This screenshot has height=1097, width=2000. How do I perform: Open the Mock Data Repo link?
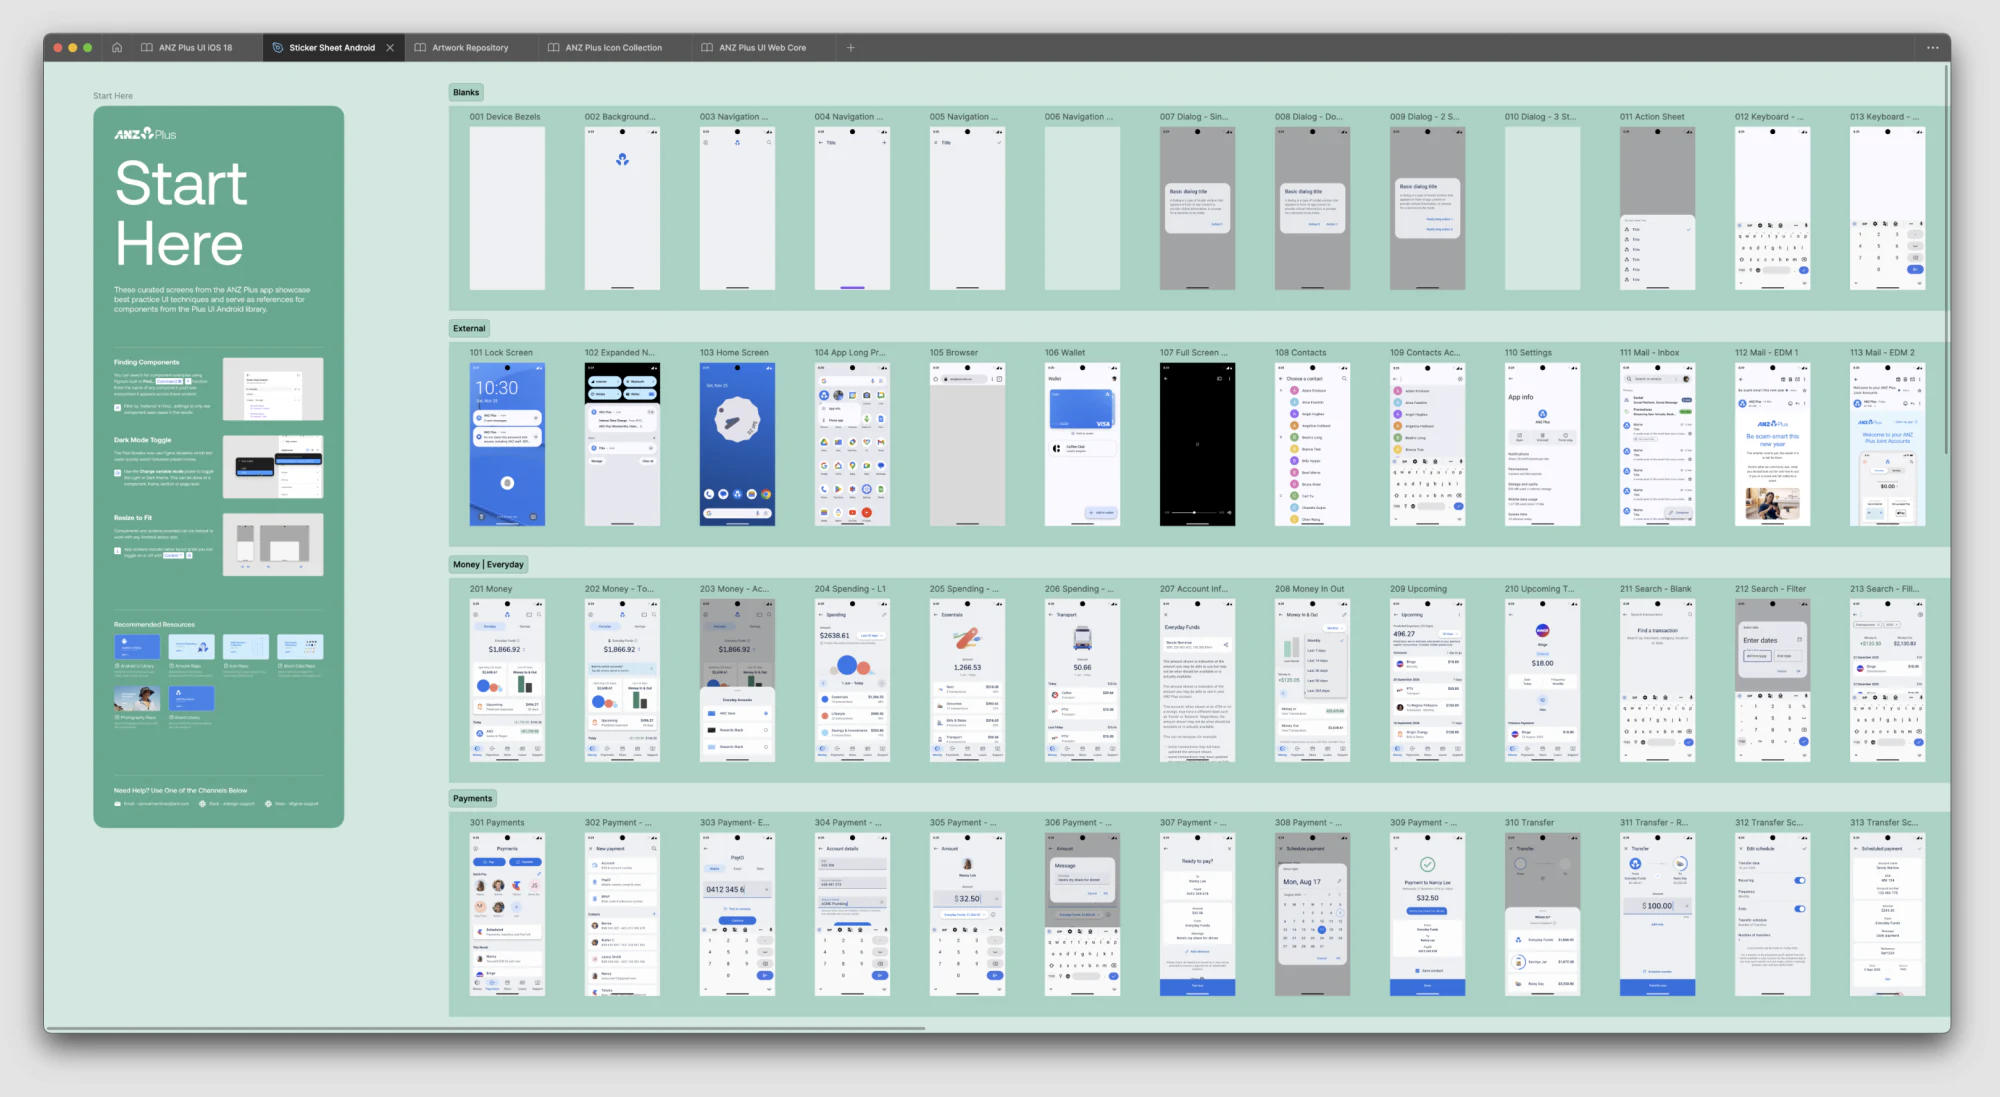coord(298,665)
